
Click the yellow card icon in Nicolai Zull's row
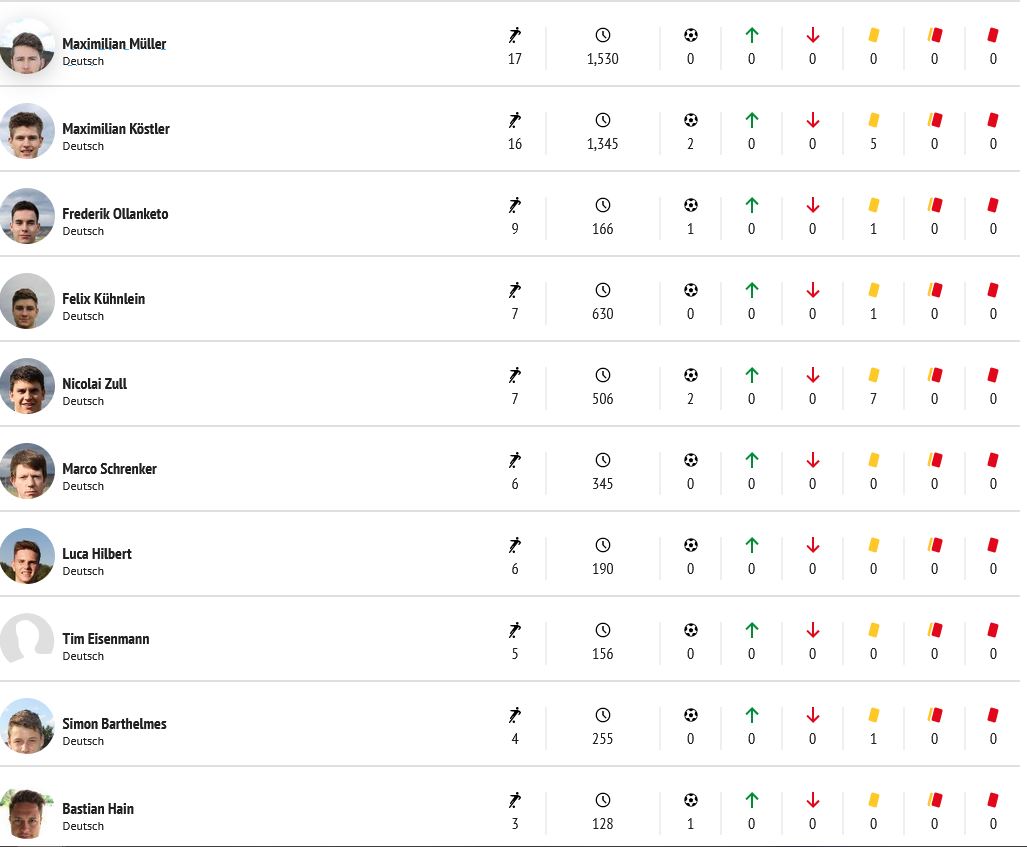[873, 375]
